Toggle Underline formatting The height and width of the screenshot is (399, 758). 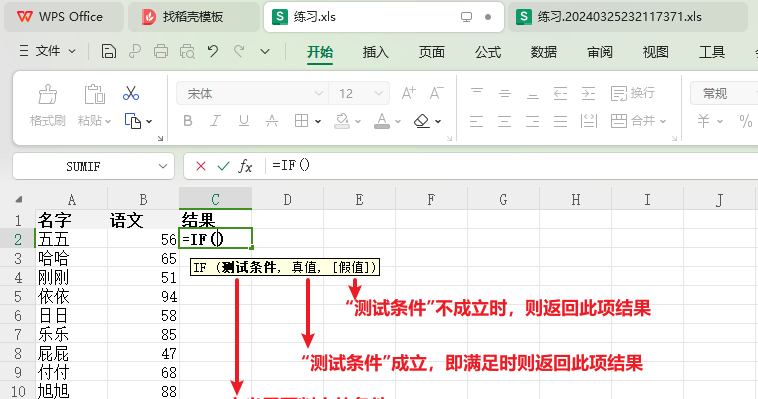[244, 121]
